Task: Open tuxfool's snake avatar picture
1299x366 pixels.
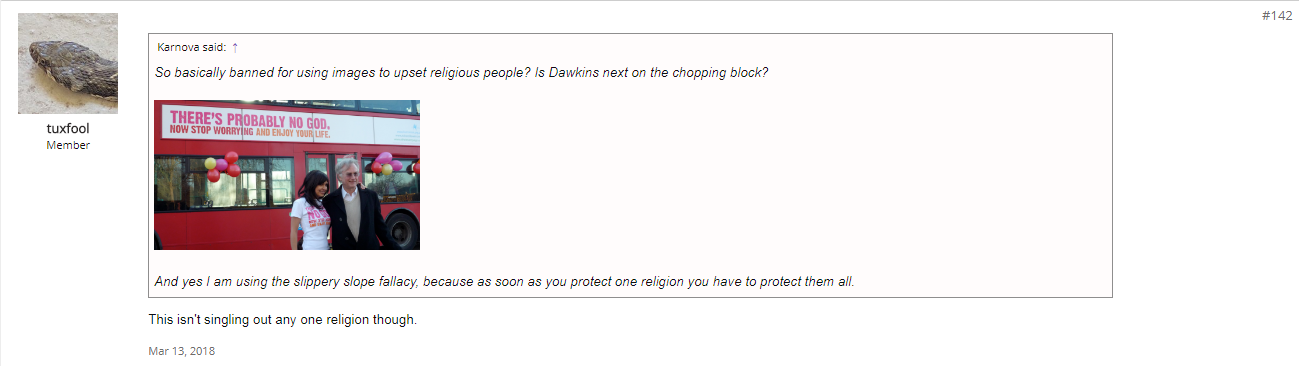Action: tap(68, 64)
